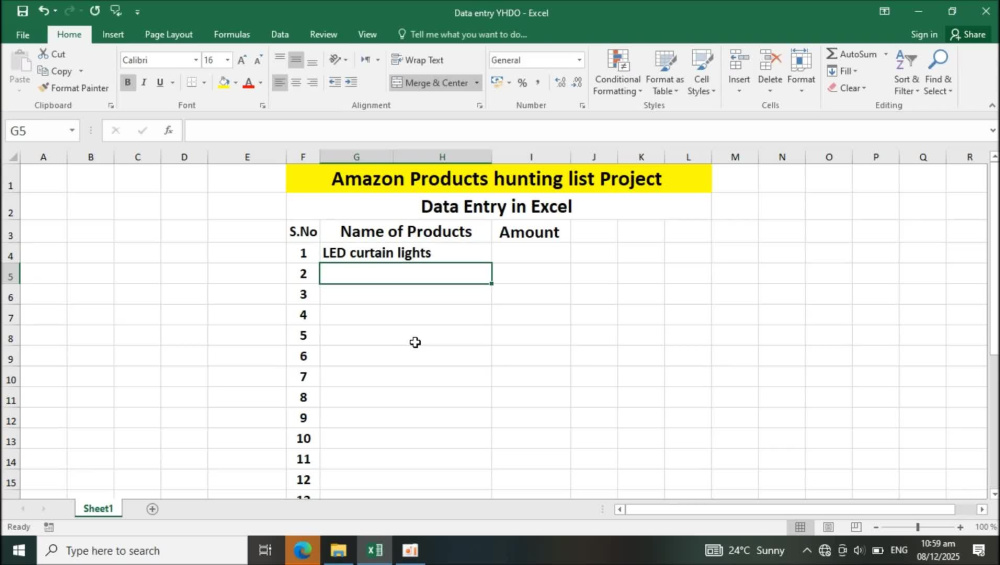1000x565 pixels.
Task: Expand the Name Box dropdown arrow
Action: pos(72,130)
